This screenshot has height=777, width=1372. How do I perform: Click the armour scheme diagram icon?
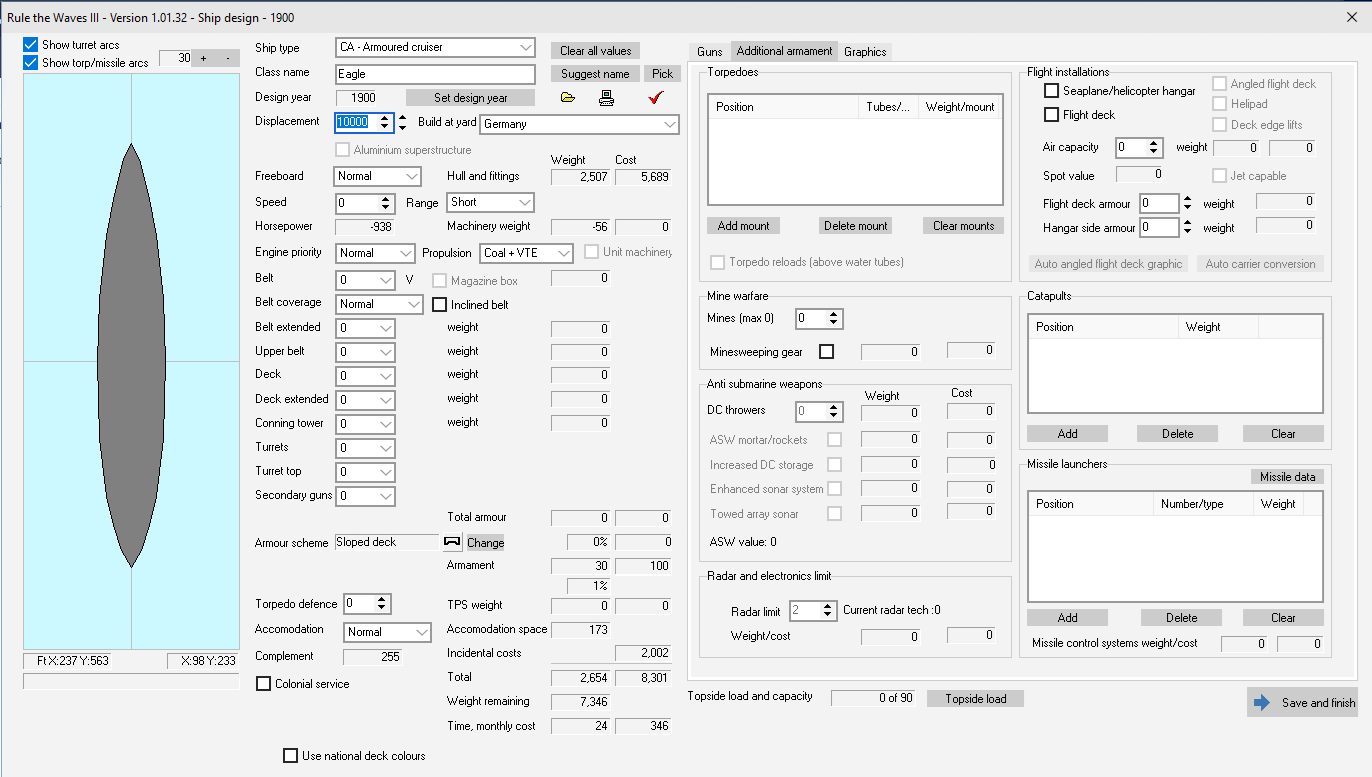(x=452, y=542)
